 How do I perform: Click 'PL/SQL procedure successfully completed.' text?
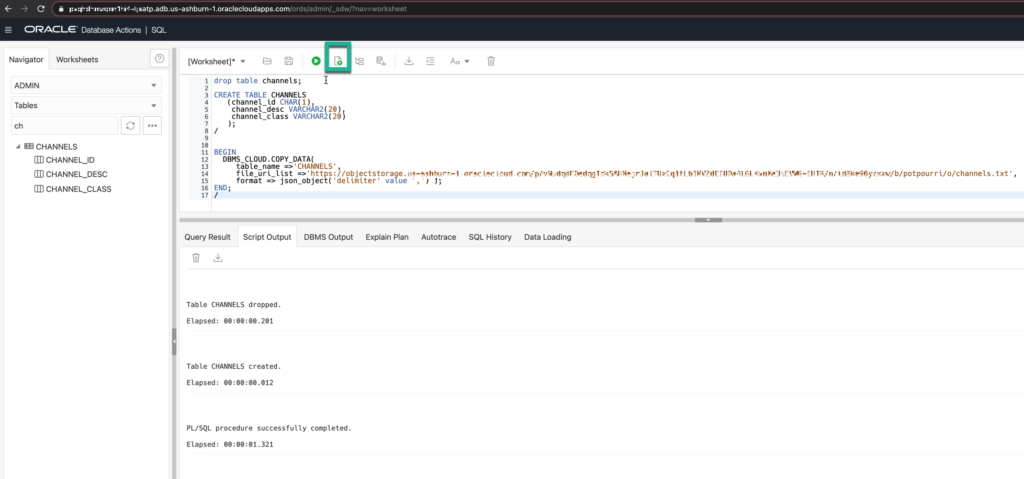click(269, 429)
